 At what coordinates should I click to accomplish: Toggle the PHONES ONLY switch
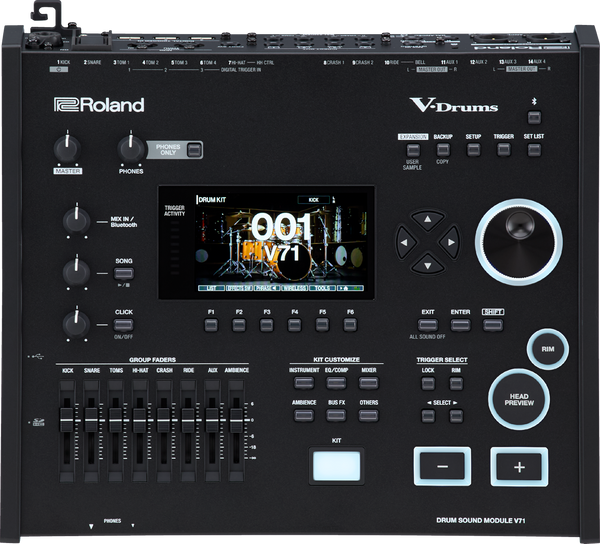tap(194, 150)
